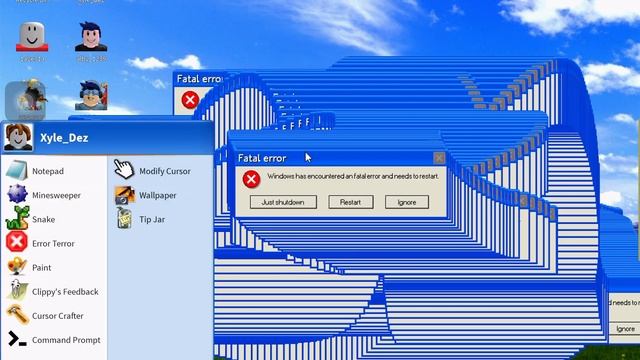This screenshot has height=360, width=640.
Task: Launch the Minesweeper game
Action: 44,195
